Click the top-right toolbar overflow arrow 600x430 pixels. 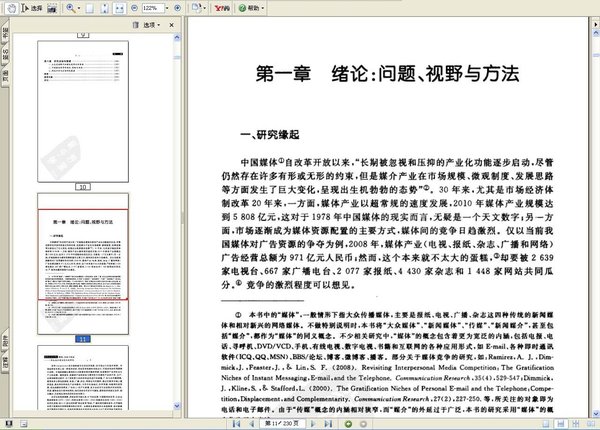(596, 24)
